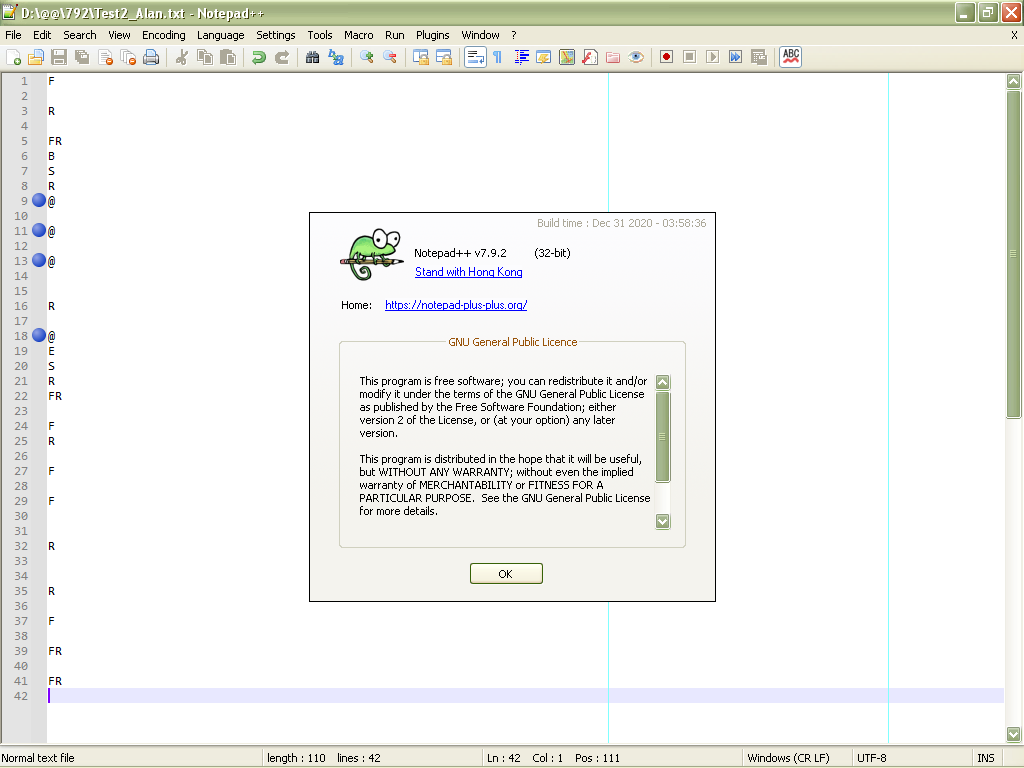Open the Plugins menu
The height and width of the screenshot is (768, 1024).
[x=432, y=35]
